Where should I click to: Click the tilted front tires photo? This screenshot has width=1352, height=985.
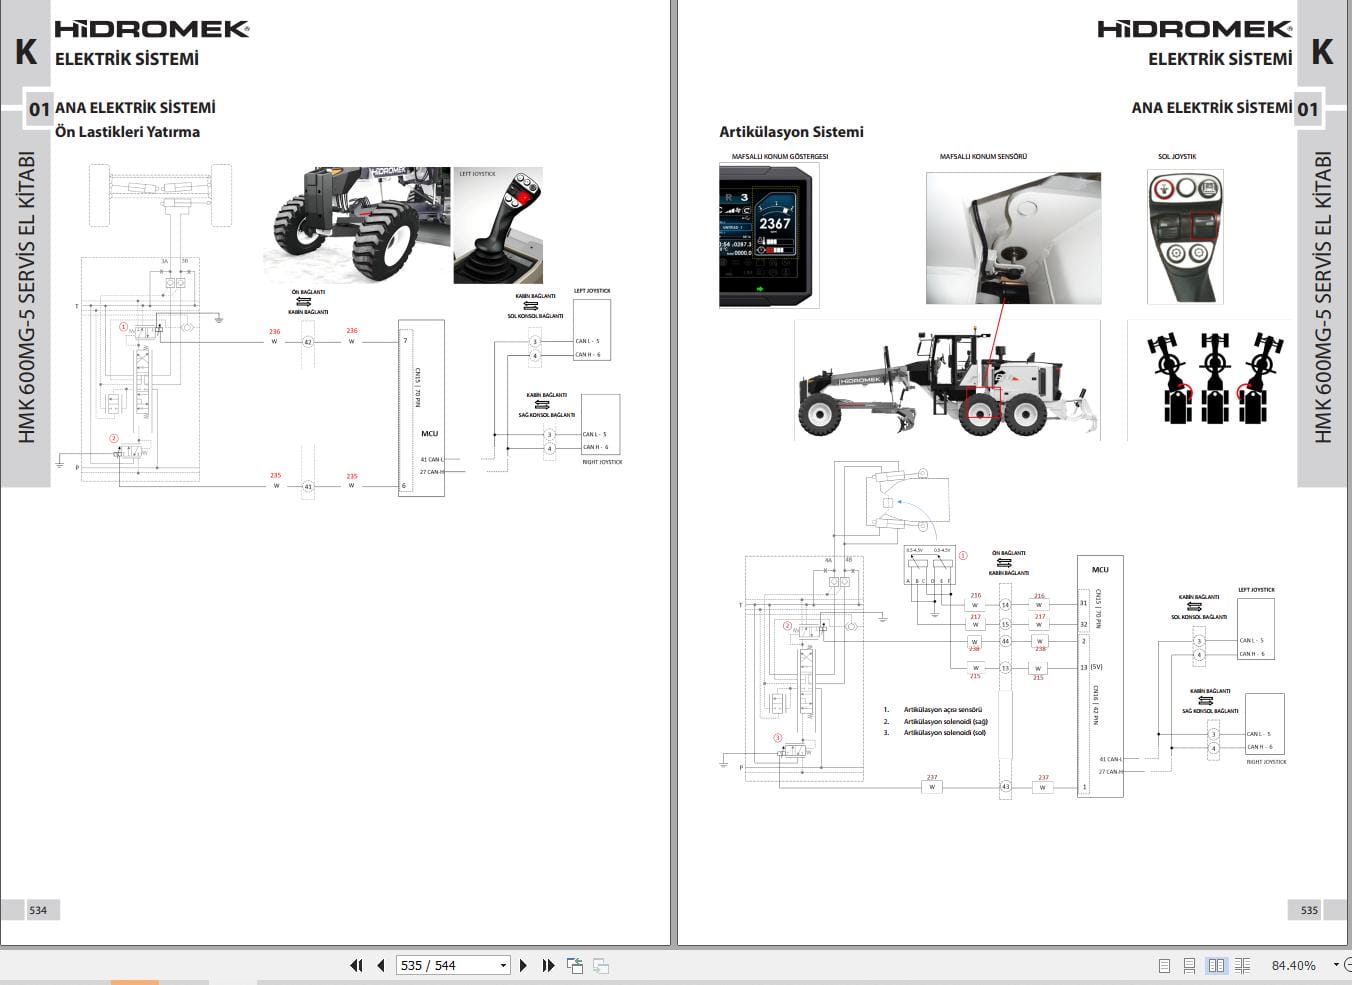357,225
